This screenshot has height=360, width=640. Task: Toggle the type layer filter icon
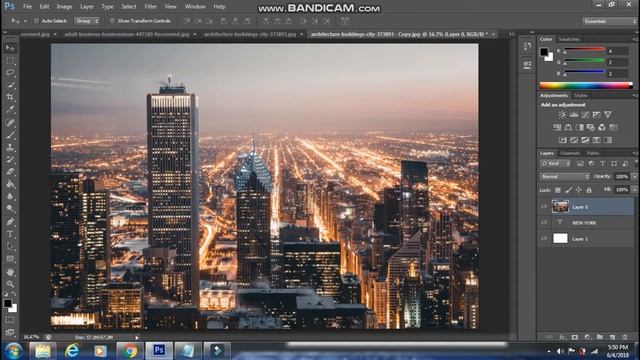point(602,164)
